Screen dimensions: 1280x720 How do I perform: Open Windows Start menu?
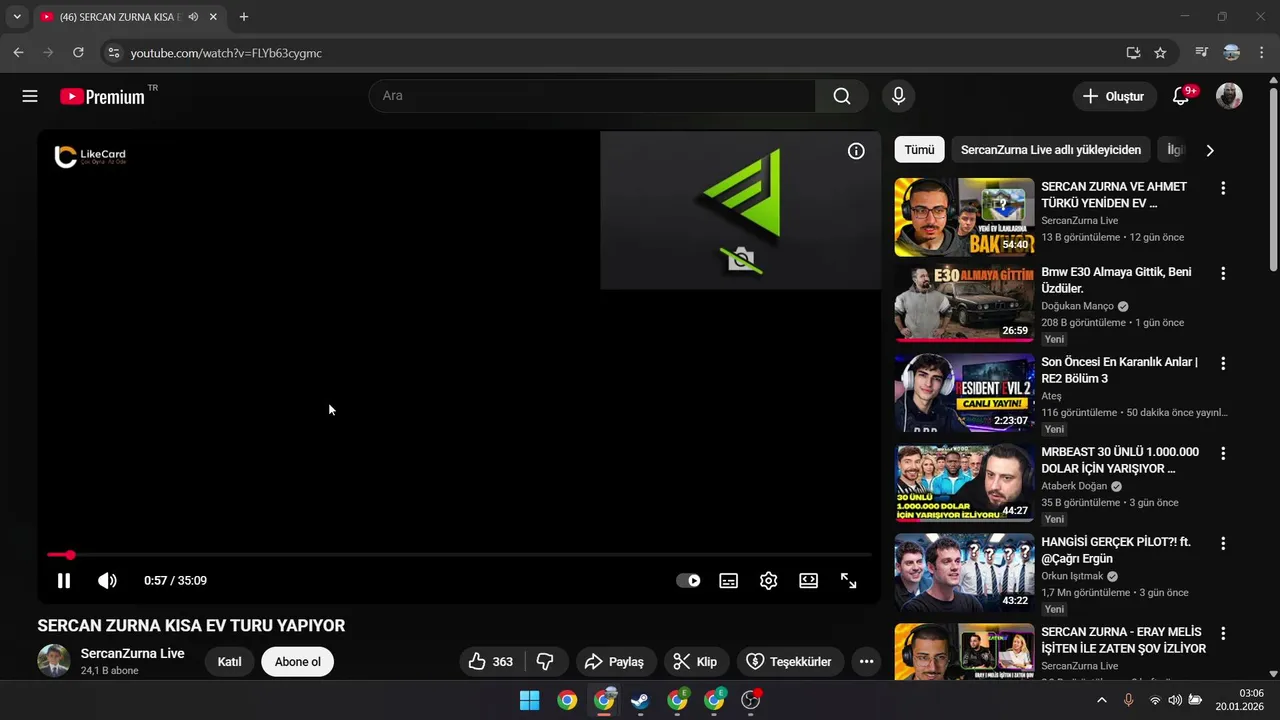pos(530,700)
